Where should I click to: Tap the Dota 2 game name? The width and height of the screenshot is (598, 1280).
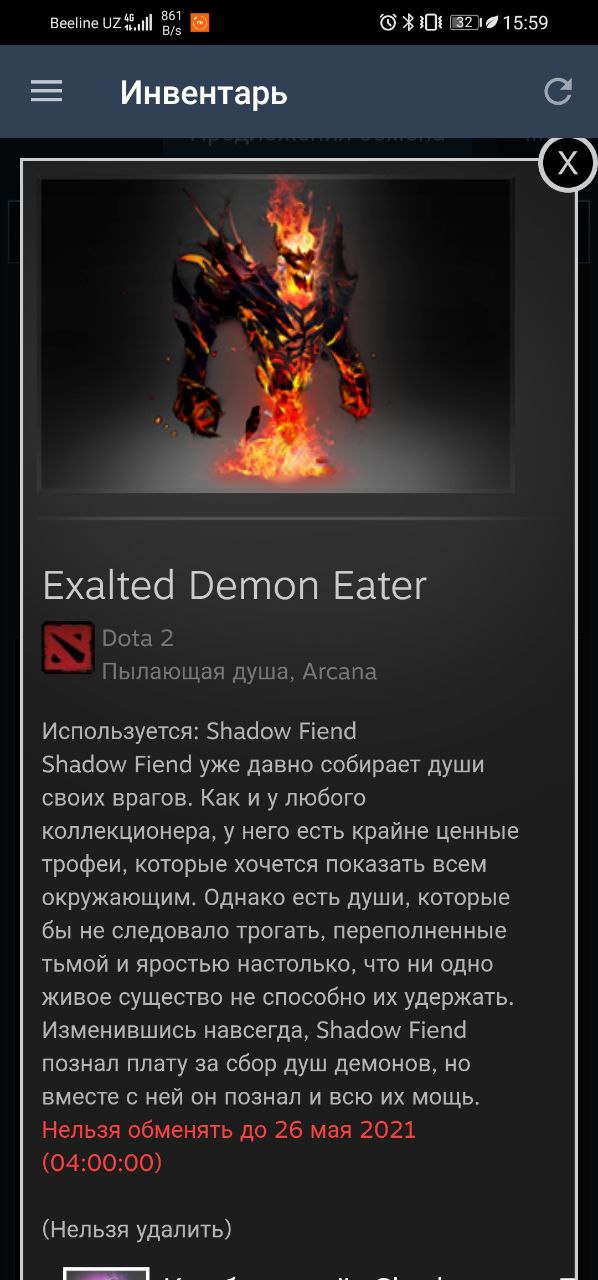[x=138, y=637]
